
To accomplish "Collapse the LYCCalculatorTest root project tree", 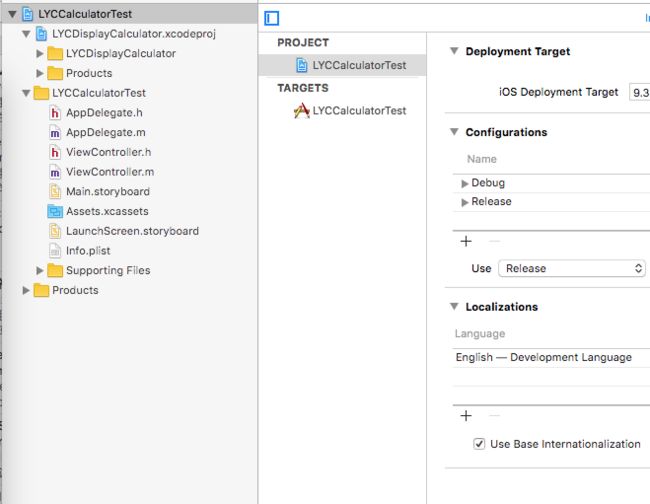I will pyautogui.click(x=12, y=15).
